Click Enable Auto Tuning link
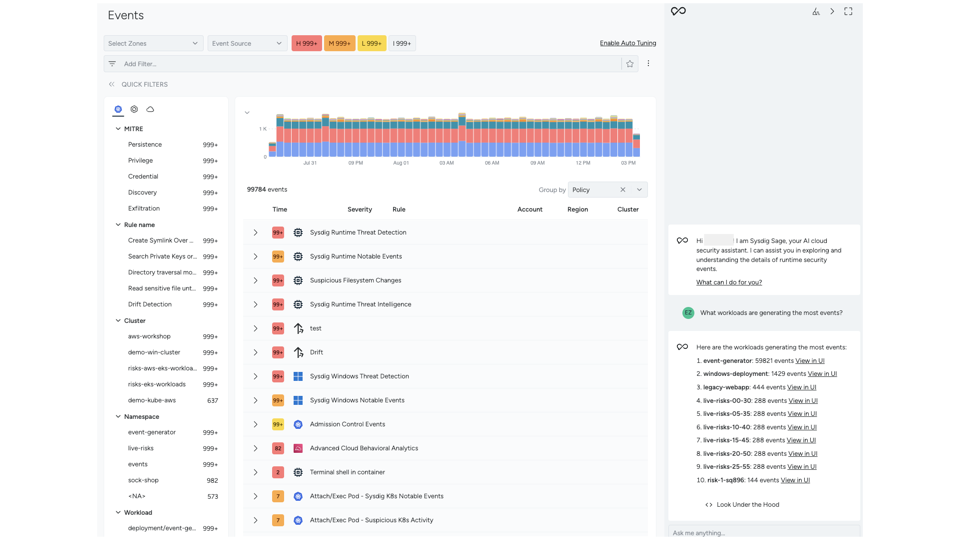The height and width of the screenshot is (540, 960). pos(627,44)
